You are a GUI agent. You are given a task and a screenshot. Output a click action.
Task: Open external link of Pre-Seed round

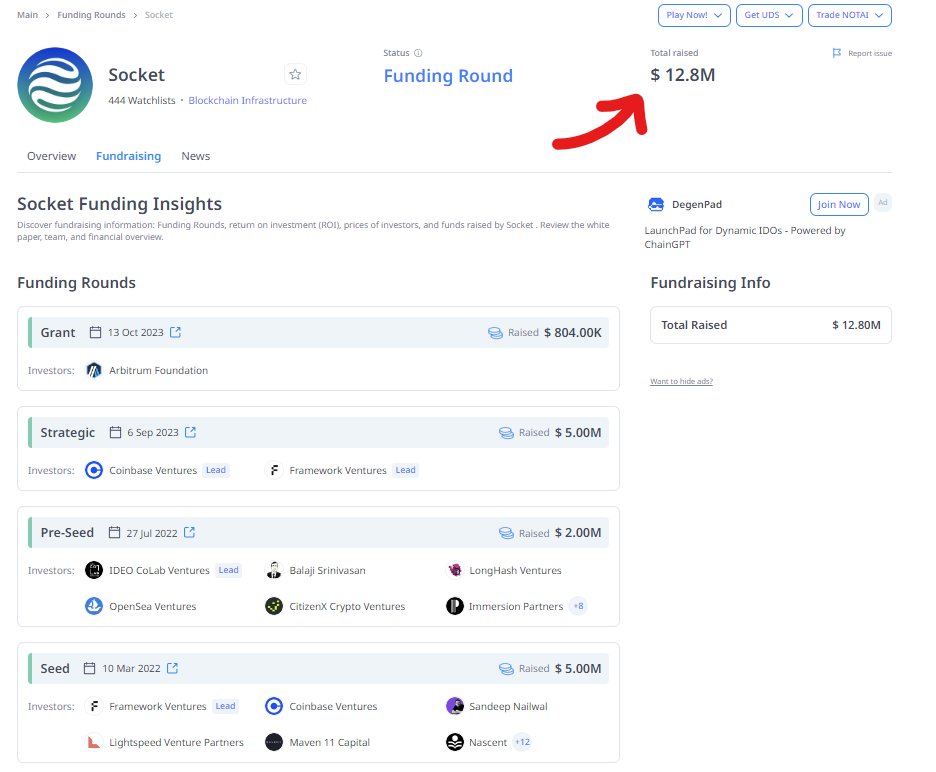[189, 533]
